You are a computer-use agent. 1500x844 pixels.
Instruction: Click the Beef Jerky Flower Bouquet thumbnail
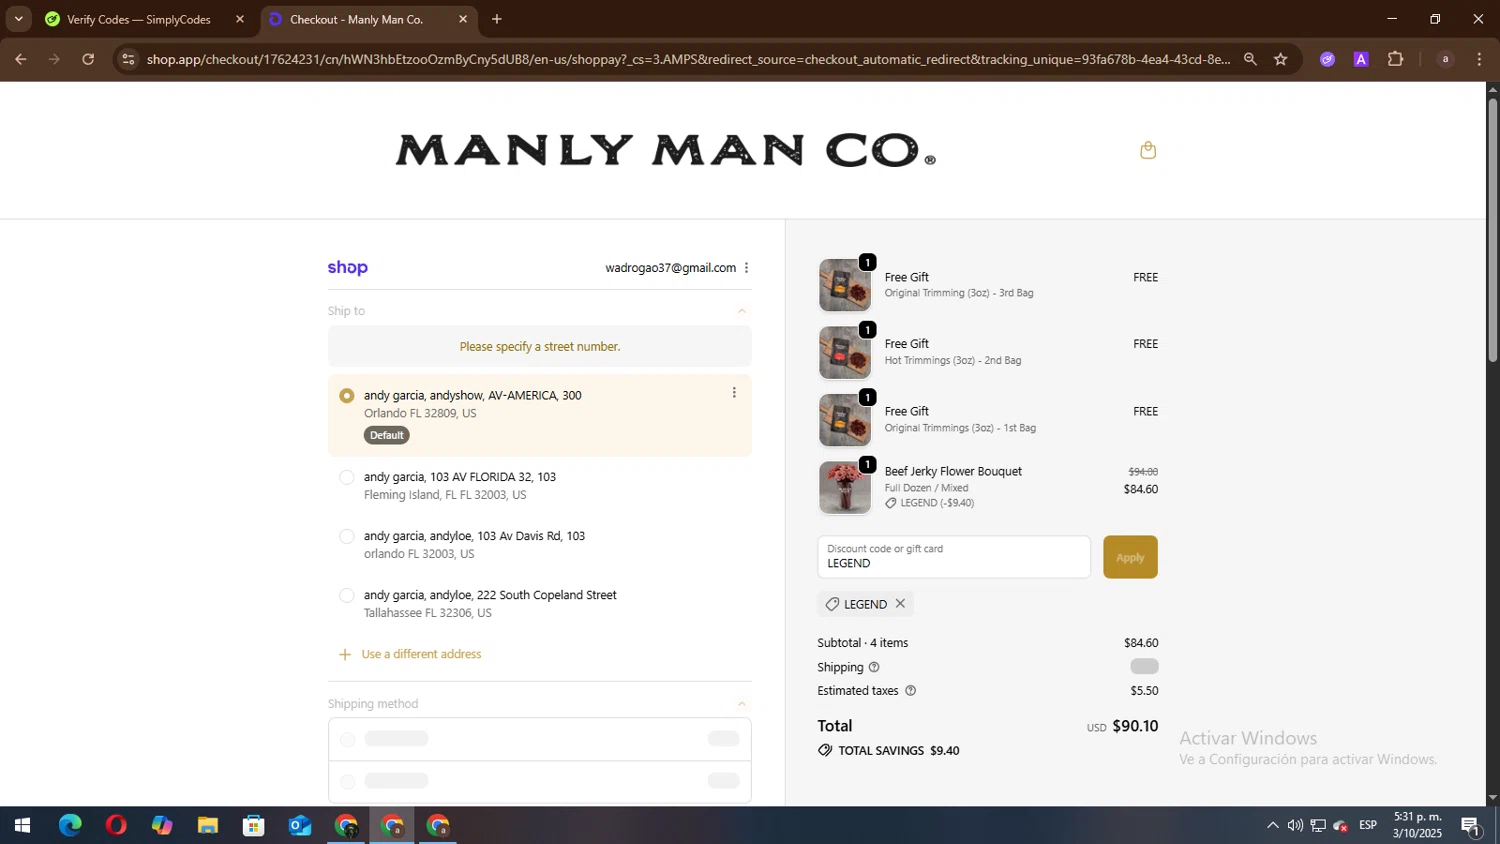(845, 487)
